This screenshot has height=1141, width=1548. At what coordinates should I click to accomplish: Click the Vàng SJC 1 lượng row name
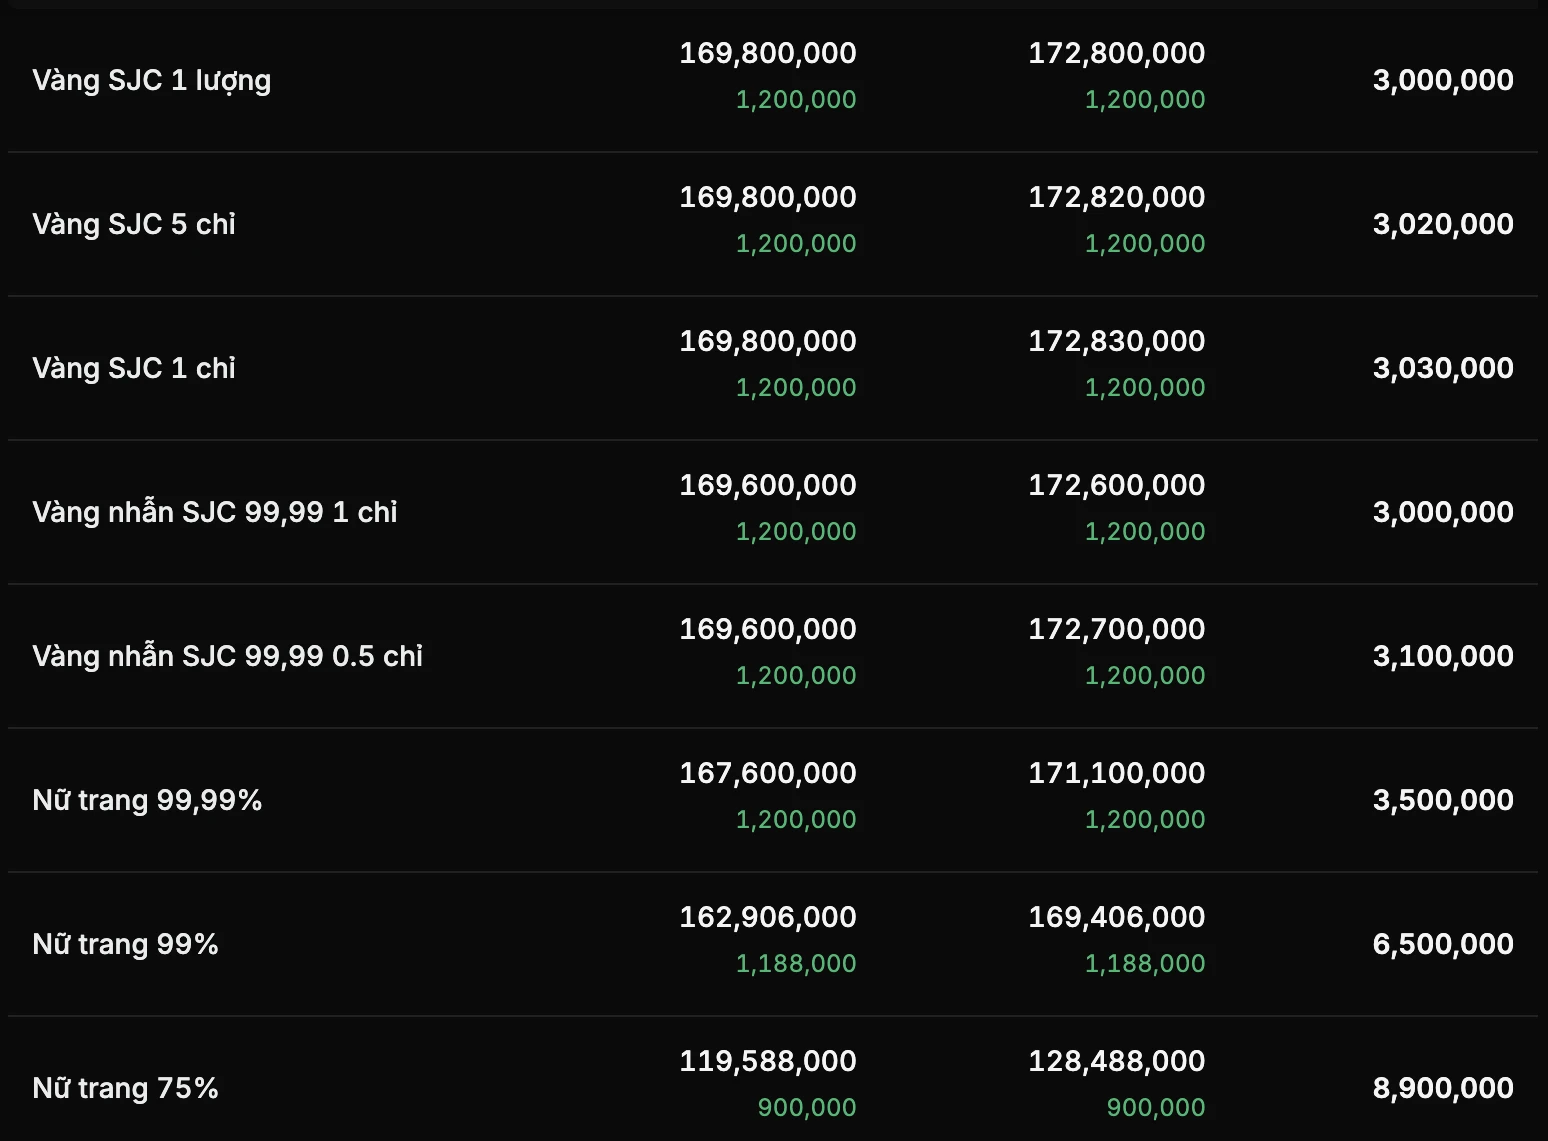[x=151, y=80]
